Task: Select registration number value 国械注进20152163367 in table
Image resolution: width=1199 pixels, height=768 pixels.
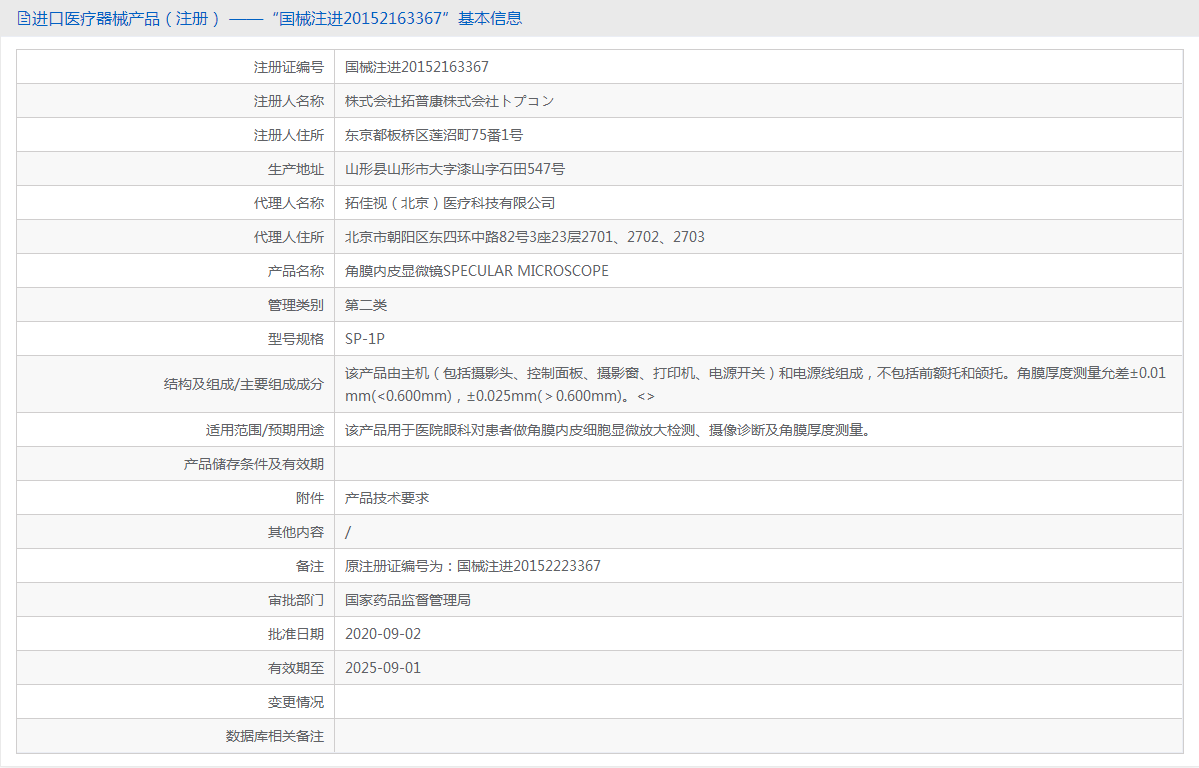Action: point(417,67)
